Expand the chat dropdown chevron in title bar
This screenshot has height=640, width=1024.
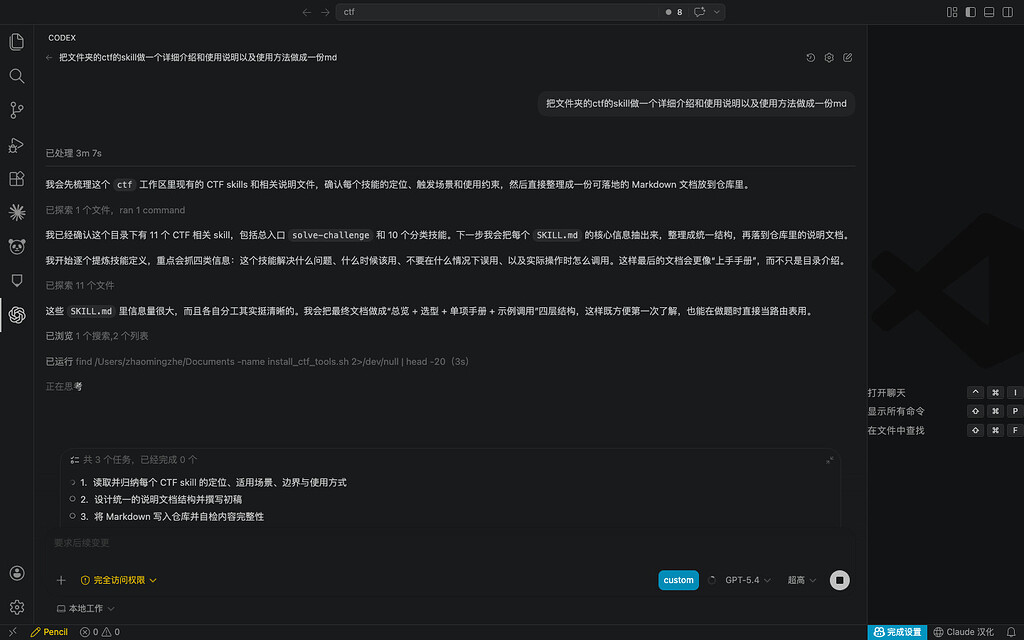point(716,12)
